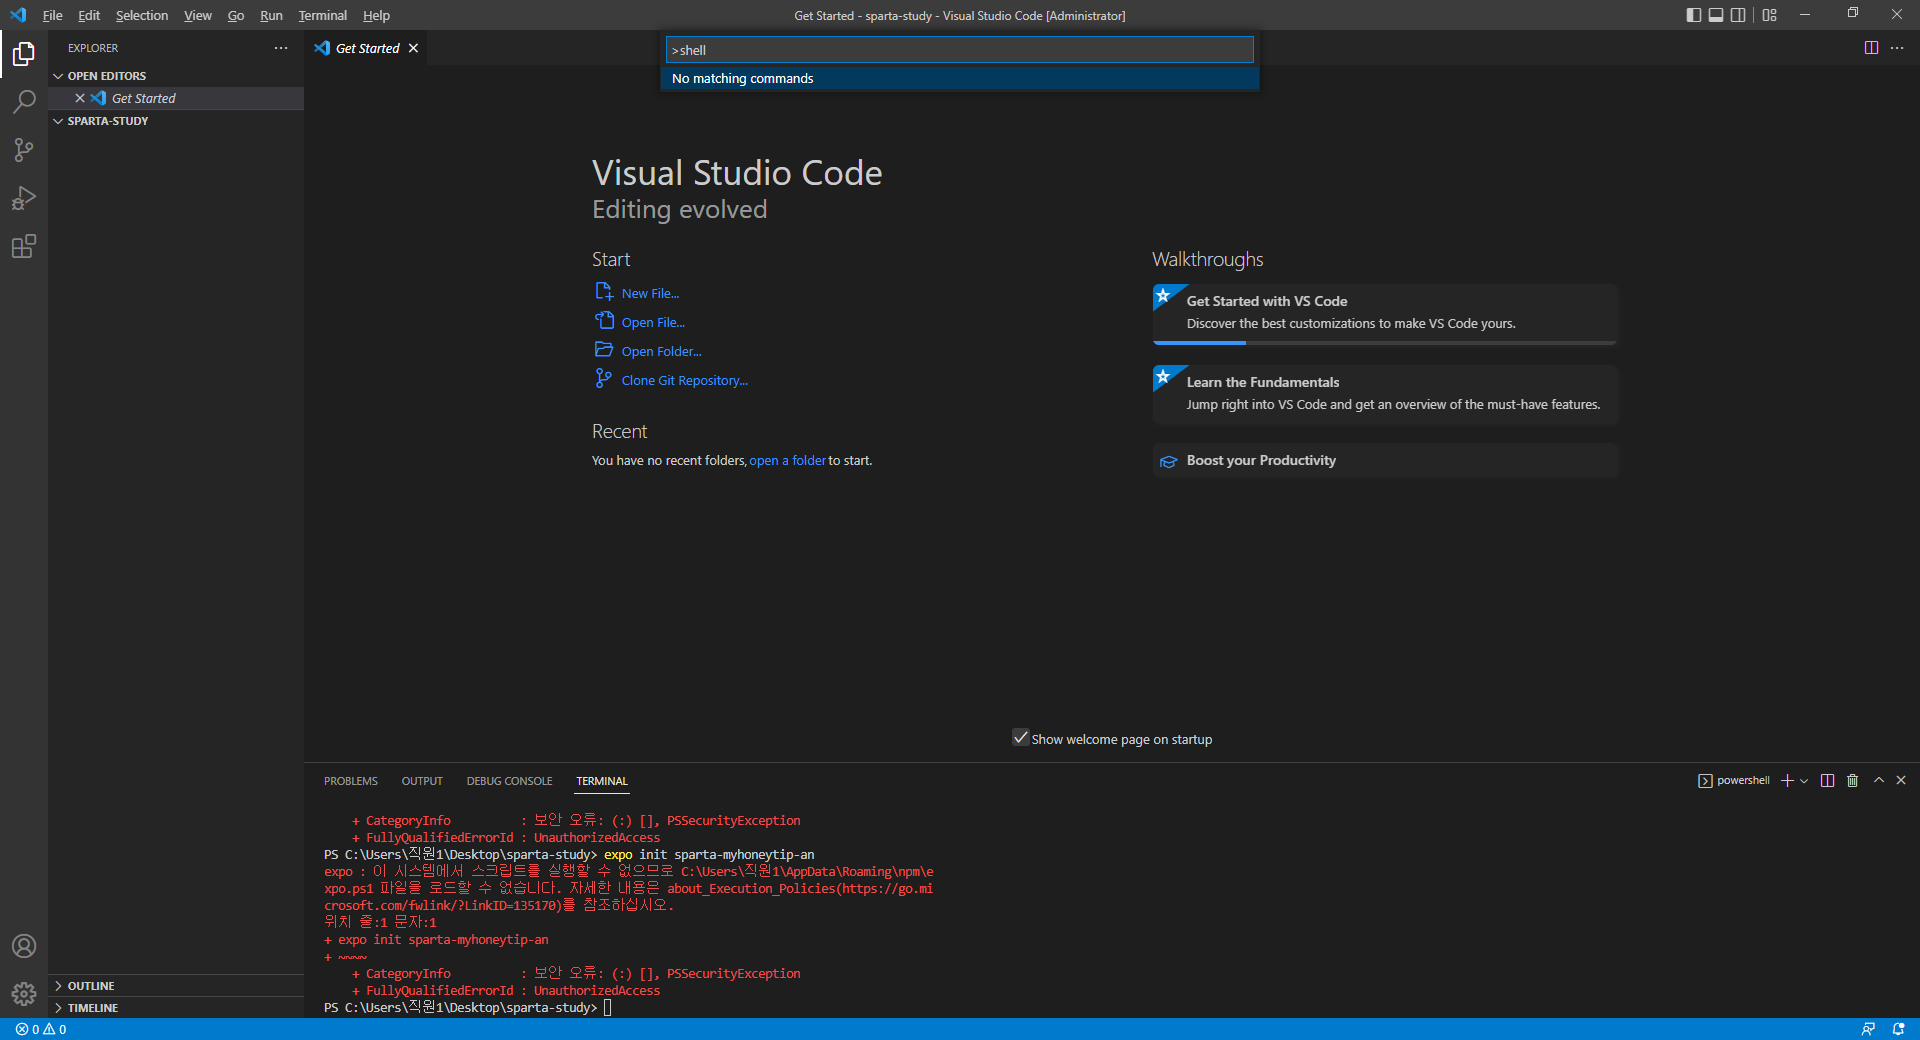Toggle the secondary side bar layout icon
The width and height of the screenshot is (1920, 1040).
(x=1738, y=15)
